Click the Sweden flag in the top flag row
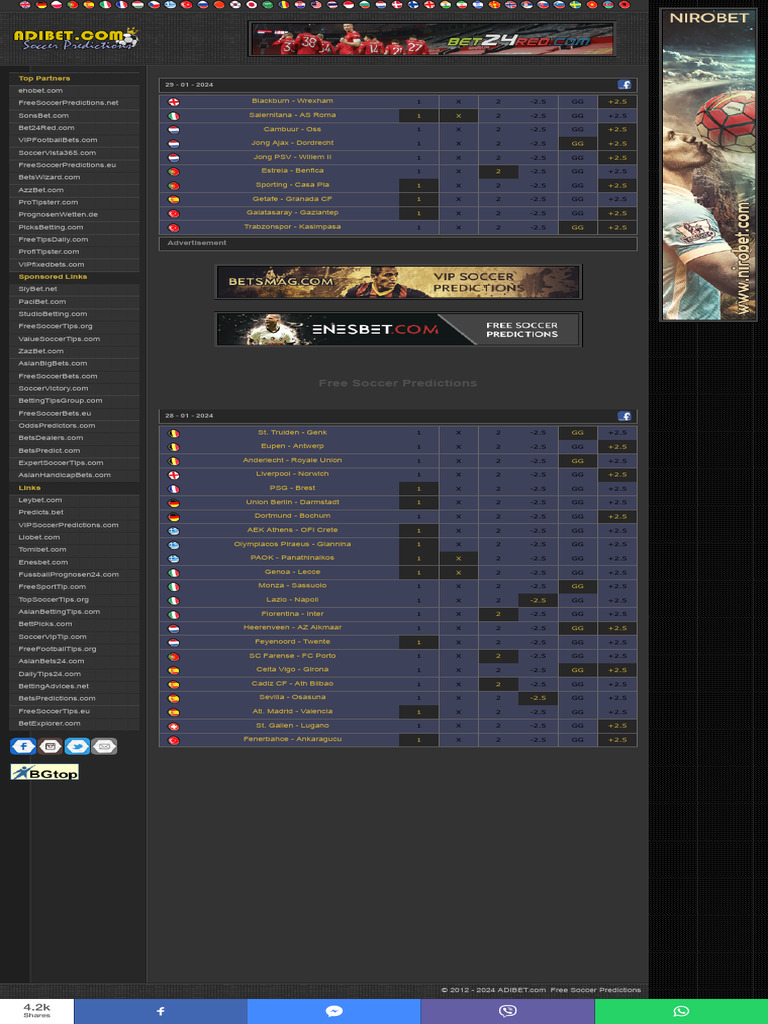 [575, 5]
